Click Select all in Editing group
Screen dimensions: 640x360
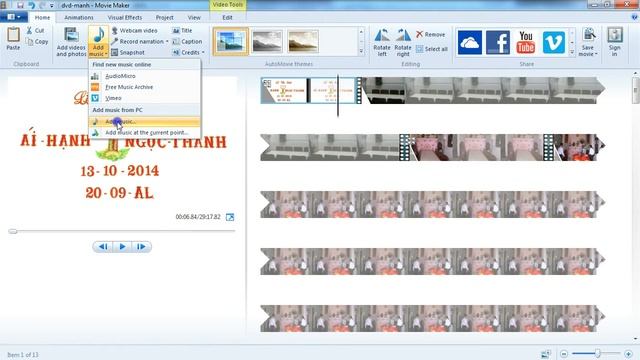[x=432, y=49]
